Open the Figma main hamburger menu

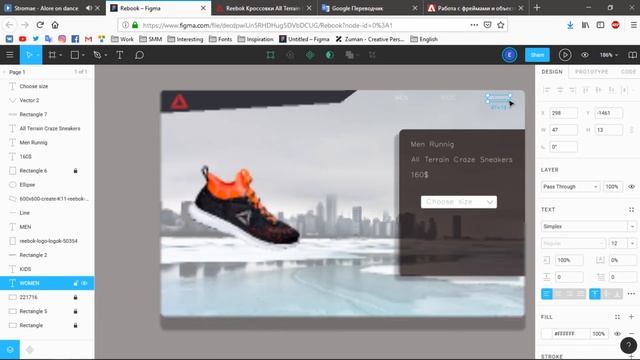click(10, 55)
